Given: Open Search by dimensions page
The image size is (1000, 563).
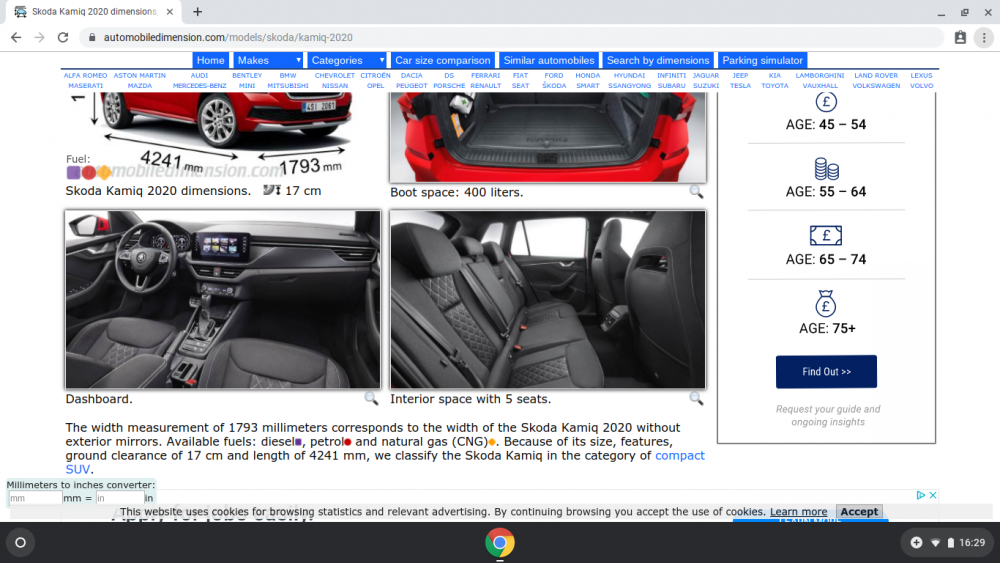Looking at the screenshot, I should (658, 60).
